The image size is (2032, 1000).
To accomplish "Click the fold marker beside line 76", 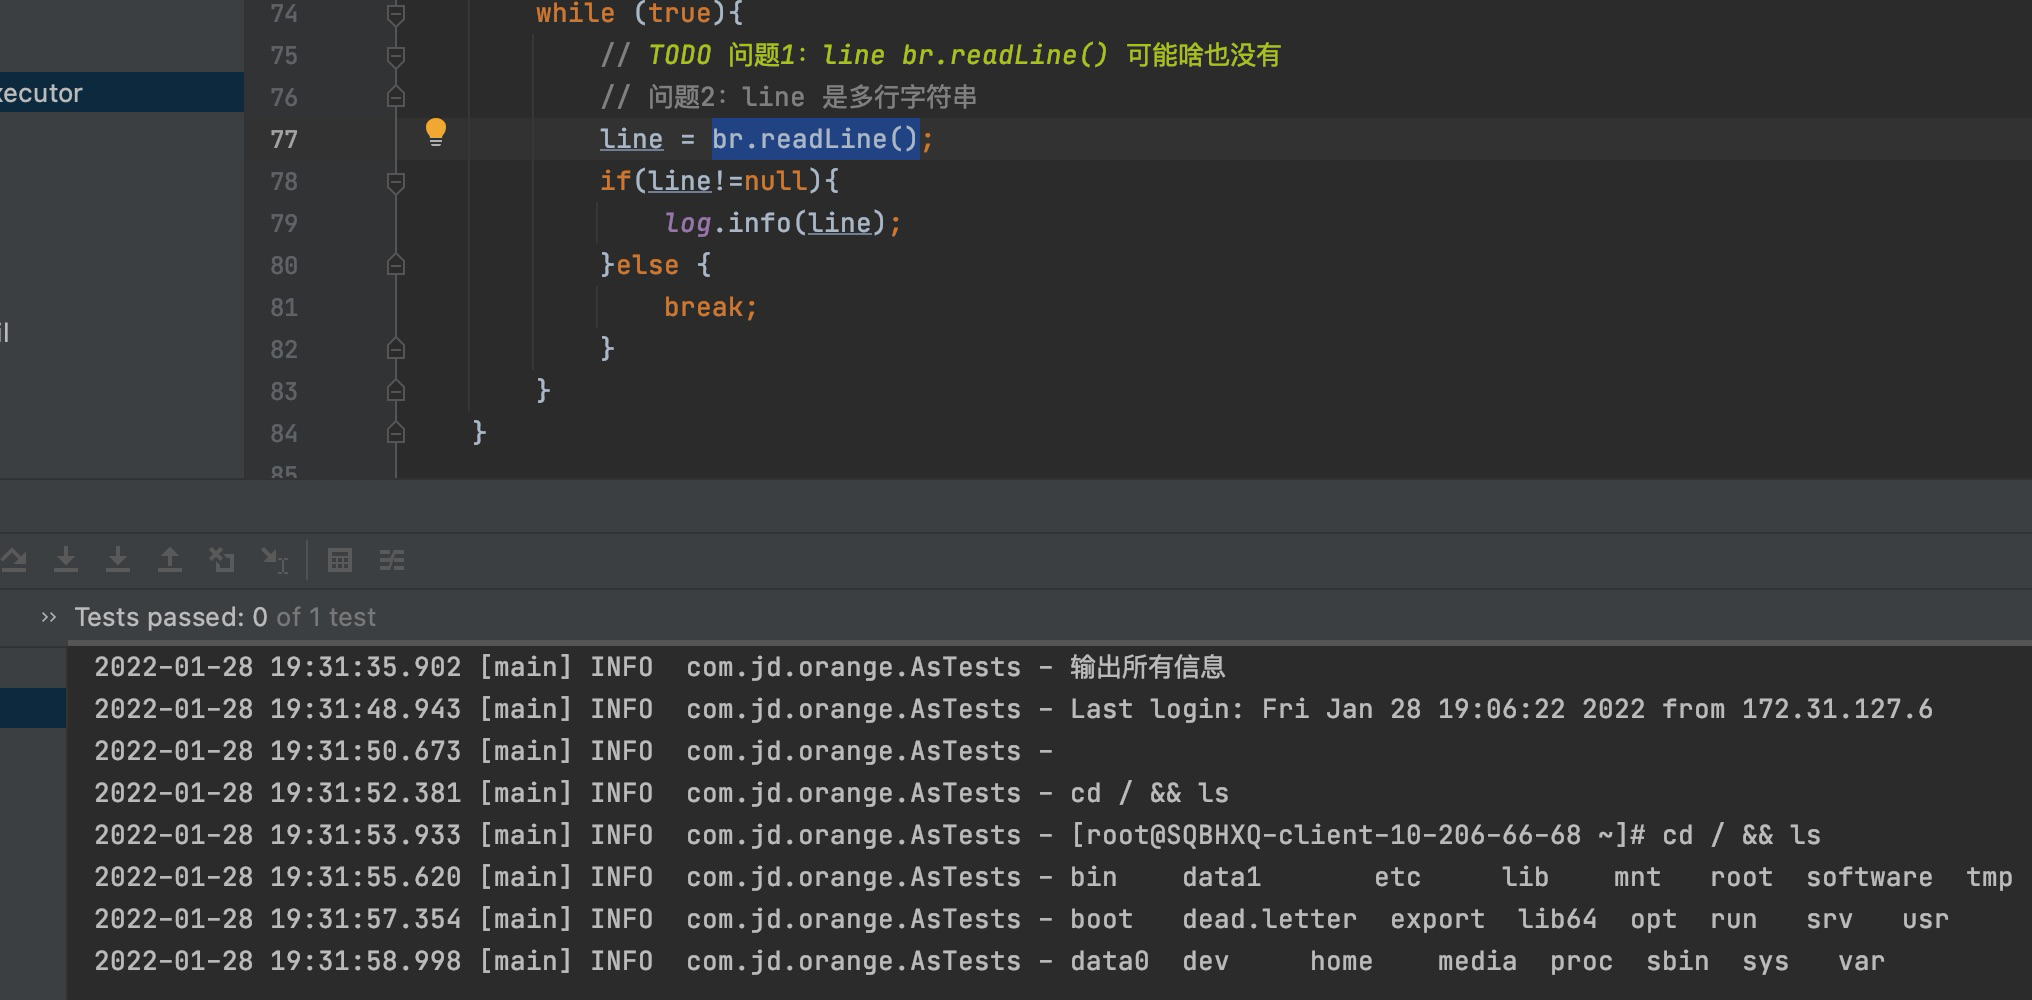I will [395, 97].
